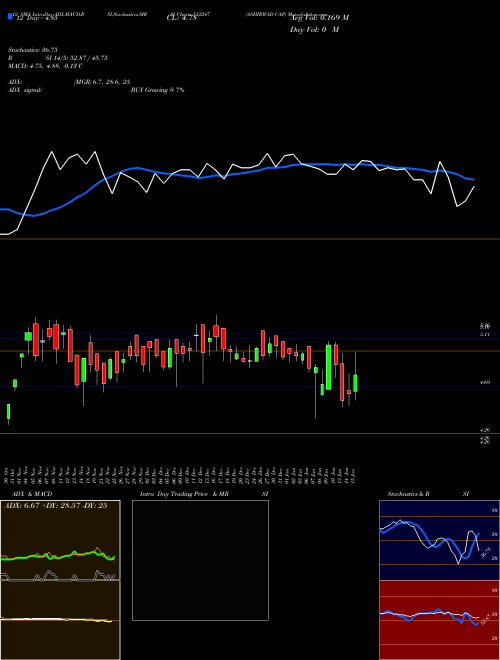Click the blue 12-day SMA legend square
Screen dimensions: 500x660
click(10, 16)
